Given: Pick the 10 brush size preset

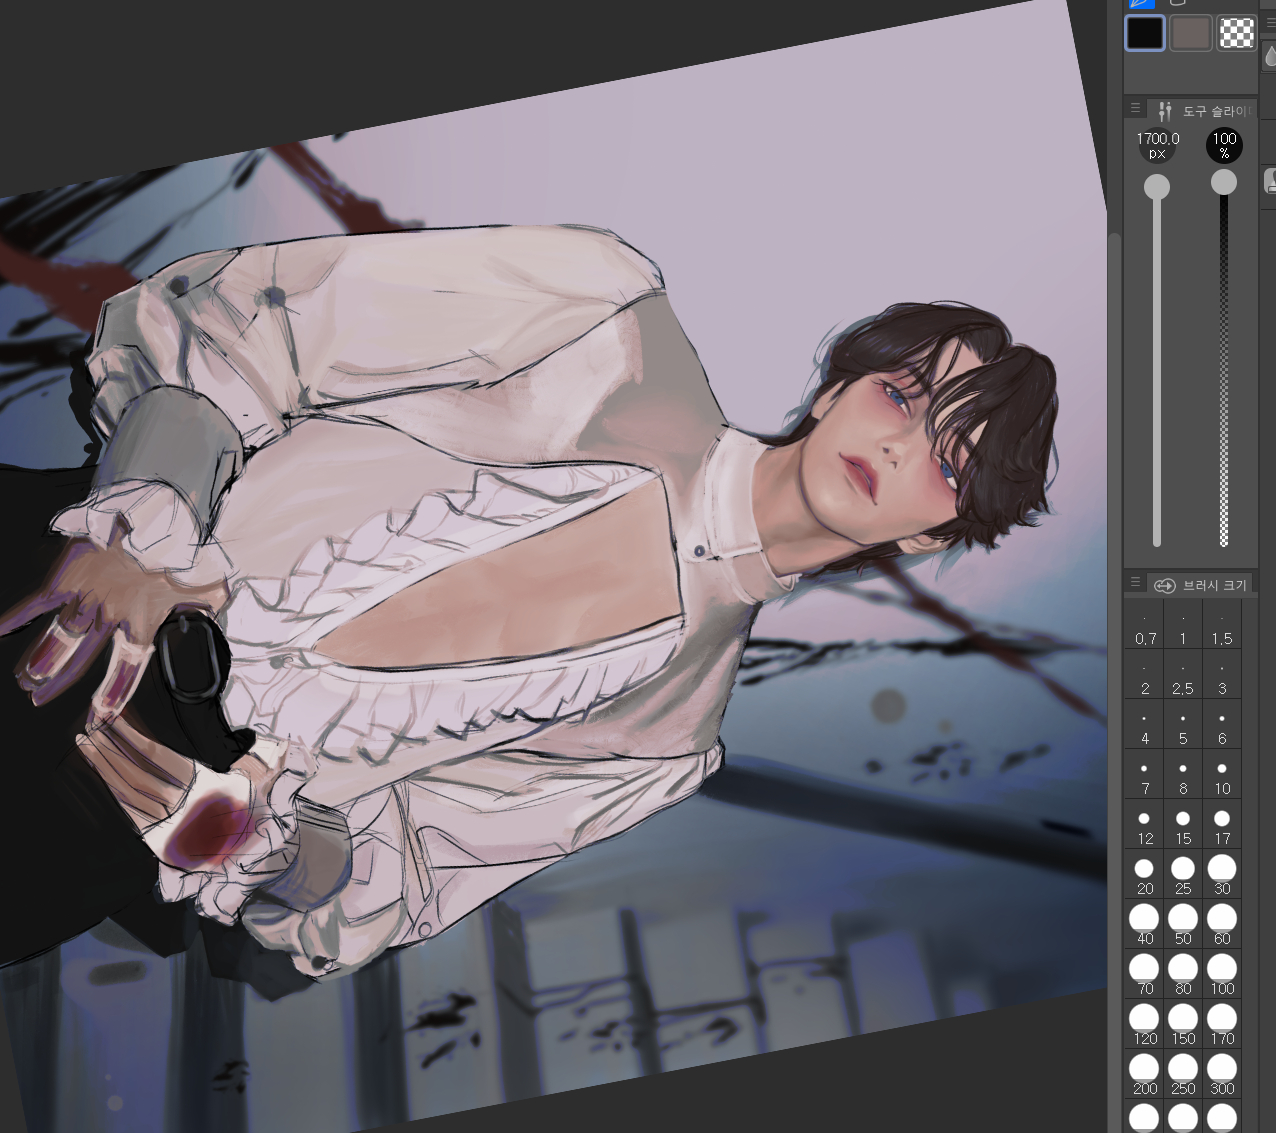Looking at the screenshot, I should [1222, 778].
